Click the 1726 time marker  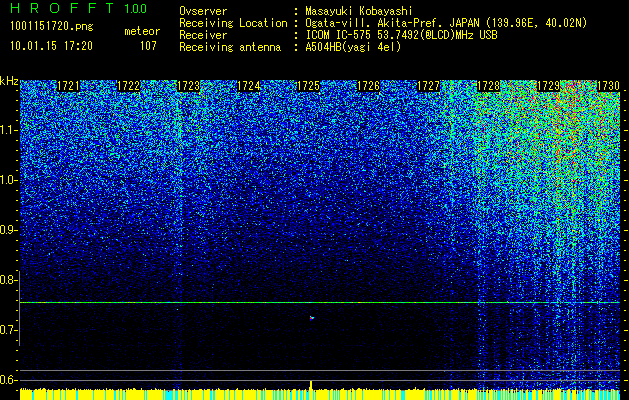369,86
